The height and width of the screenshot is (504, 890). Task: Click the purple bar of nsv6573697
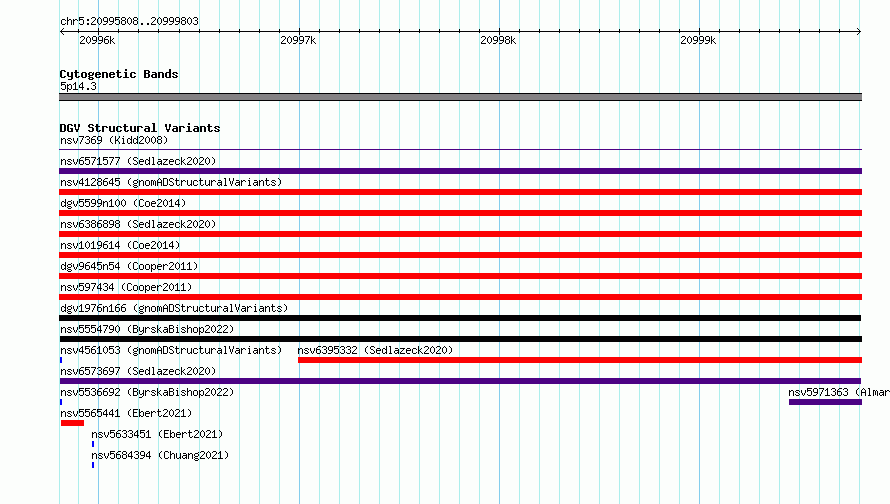pos(460,381)
